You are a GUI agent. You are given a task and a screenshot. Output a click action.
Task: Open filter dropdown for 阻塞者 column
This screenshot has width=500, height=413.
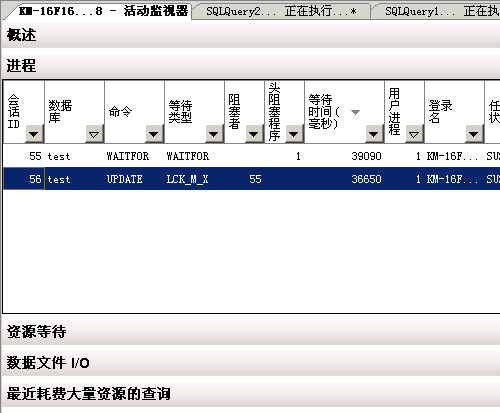pyautogui.click(x=254, y=134)
